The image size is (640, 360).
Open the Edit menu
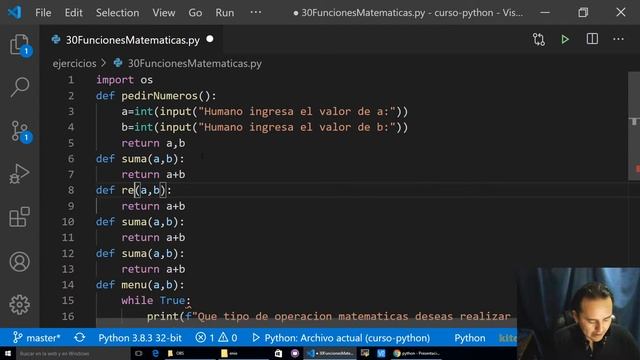[73, 13]
